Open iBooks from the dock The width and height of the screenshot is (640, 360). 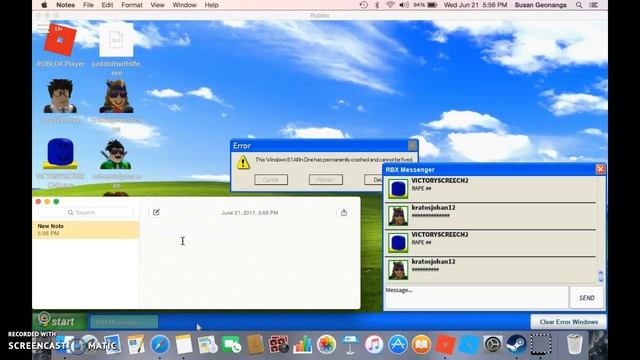[421, 344]
